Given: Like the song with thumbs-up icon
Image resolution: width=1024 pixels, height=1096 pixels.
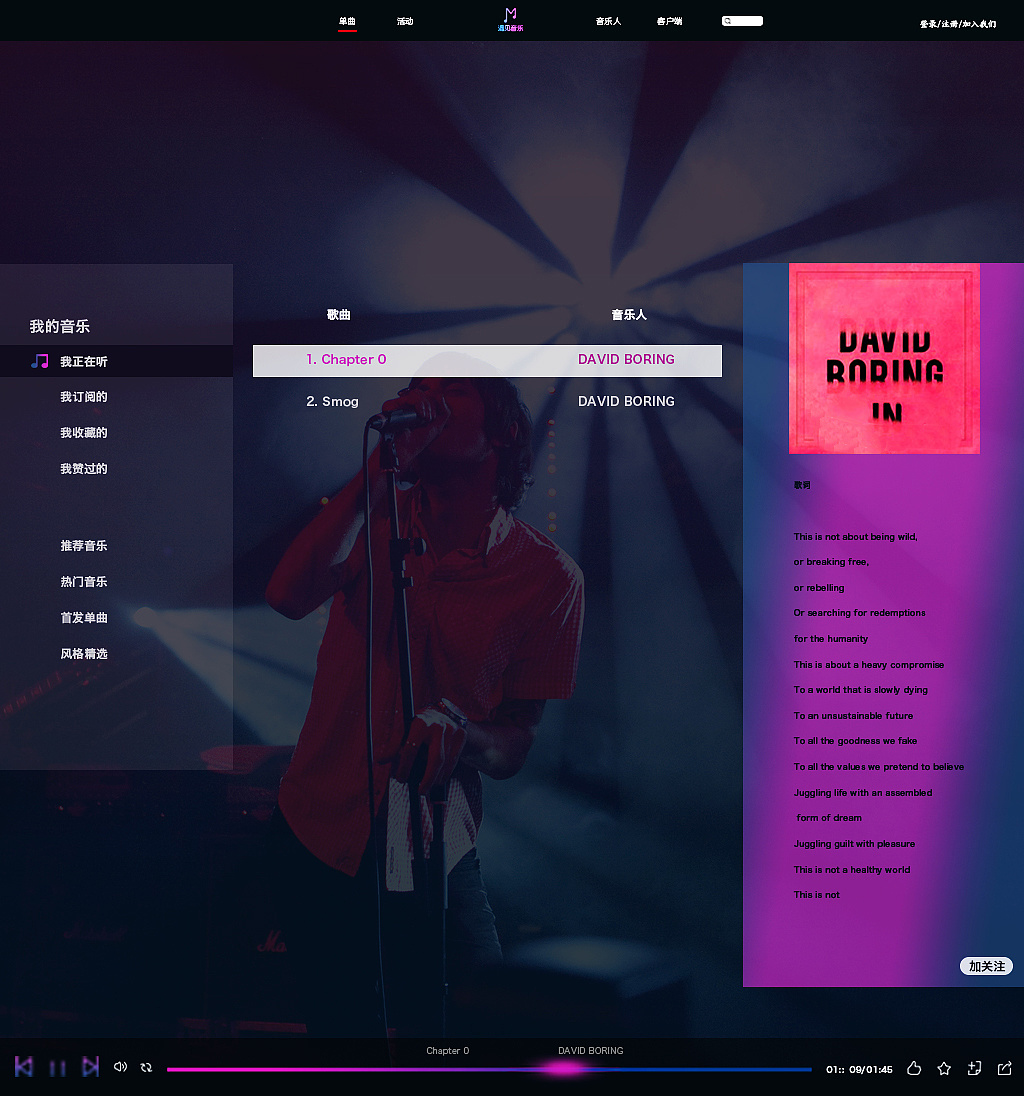Looking at the screenshot, I should (x=914, y=1069).
